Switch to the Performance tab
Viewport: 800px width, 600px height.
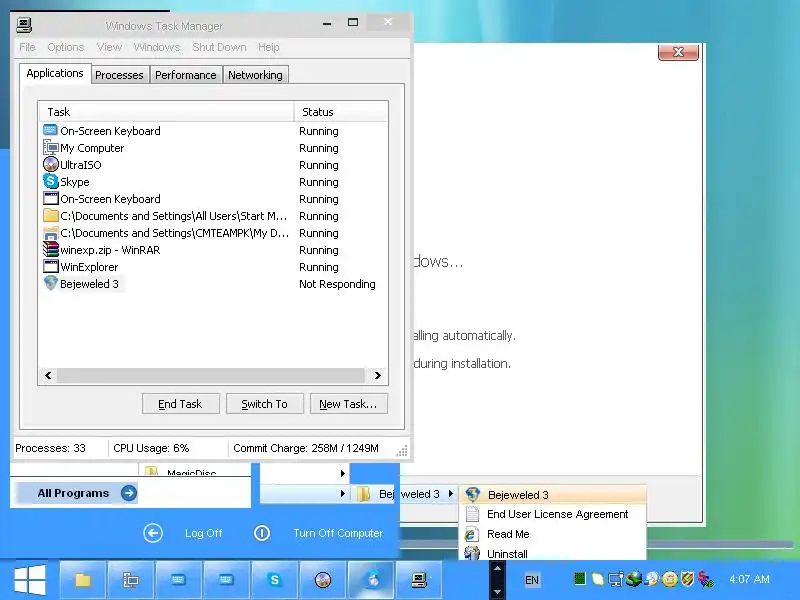(x=186, y=75)
